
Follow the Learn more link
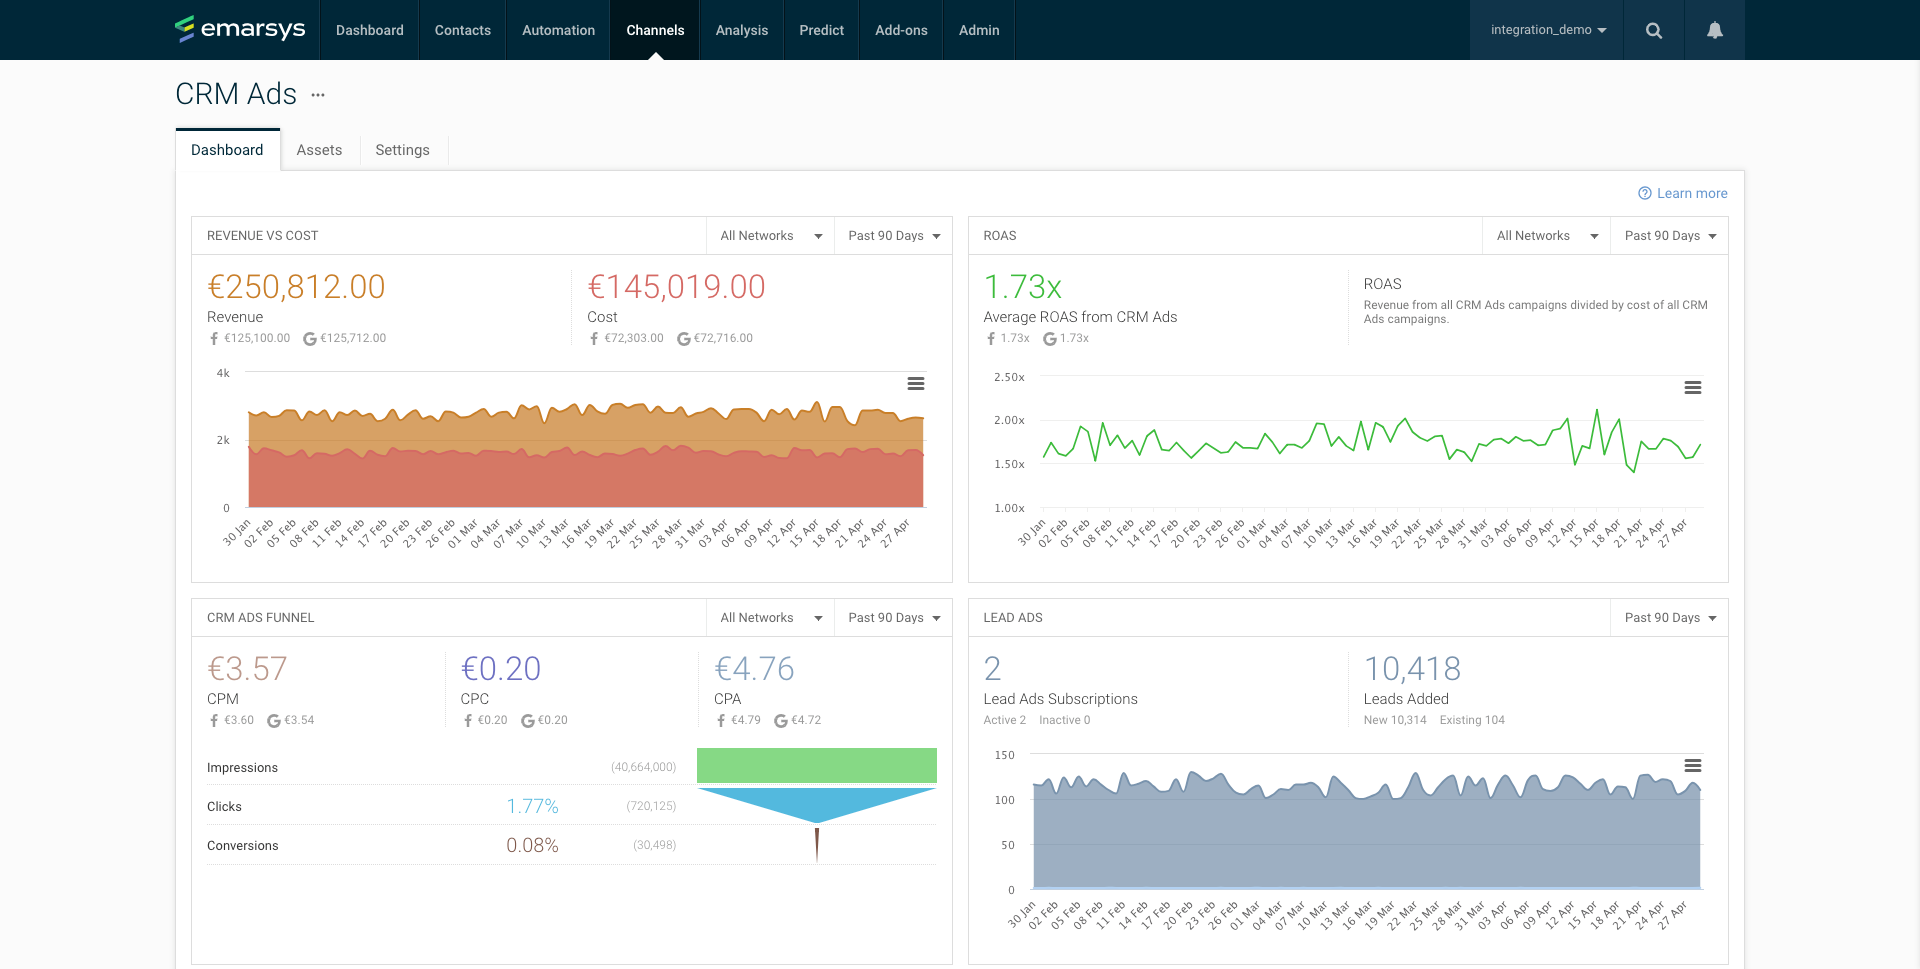tap(1691, 193)
